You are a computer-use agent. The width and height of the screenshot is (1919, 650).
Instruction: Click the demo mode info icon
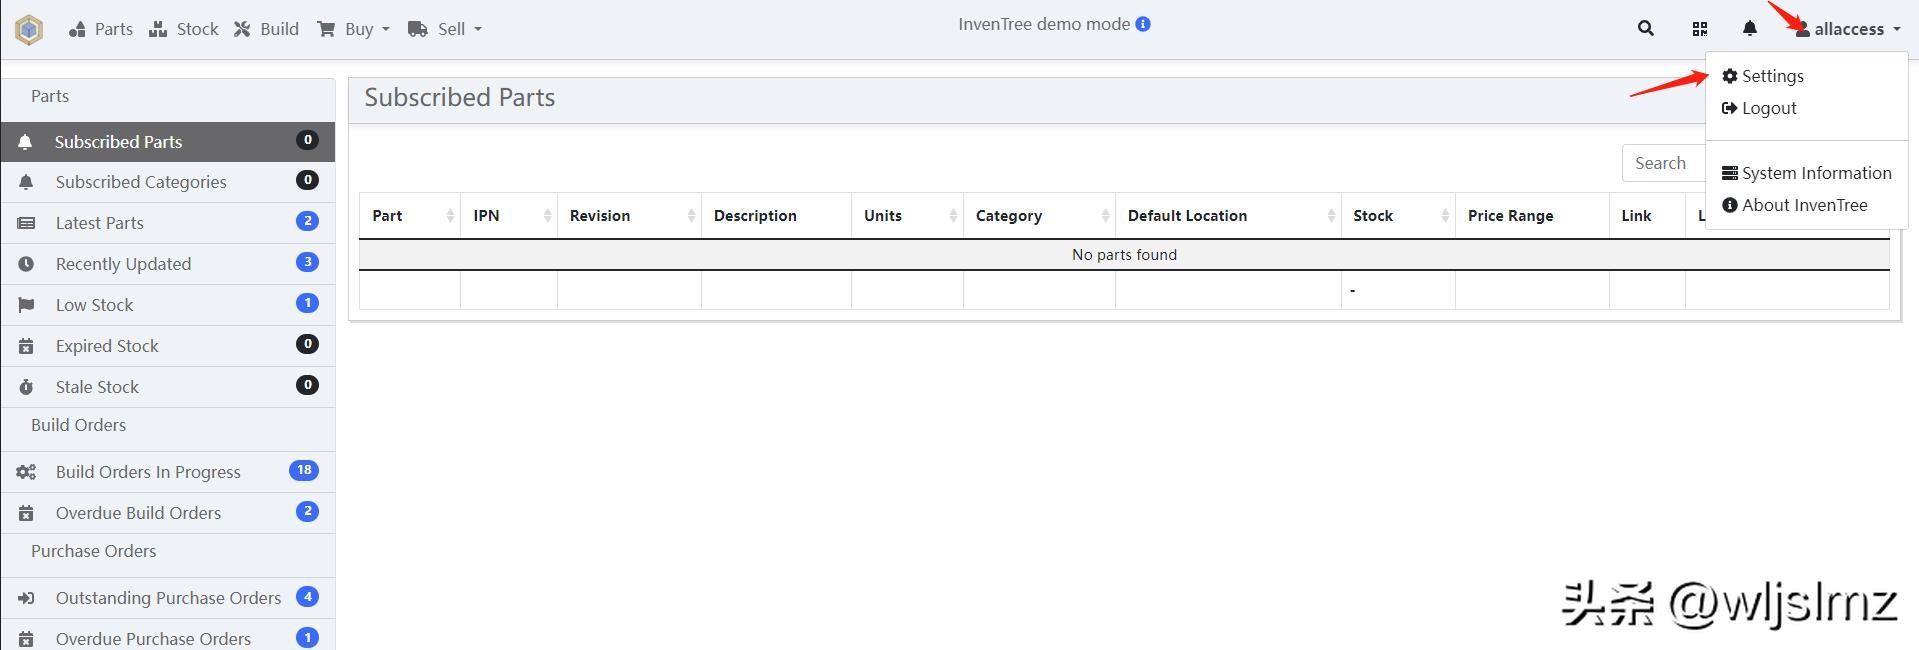coord(1143,24)
